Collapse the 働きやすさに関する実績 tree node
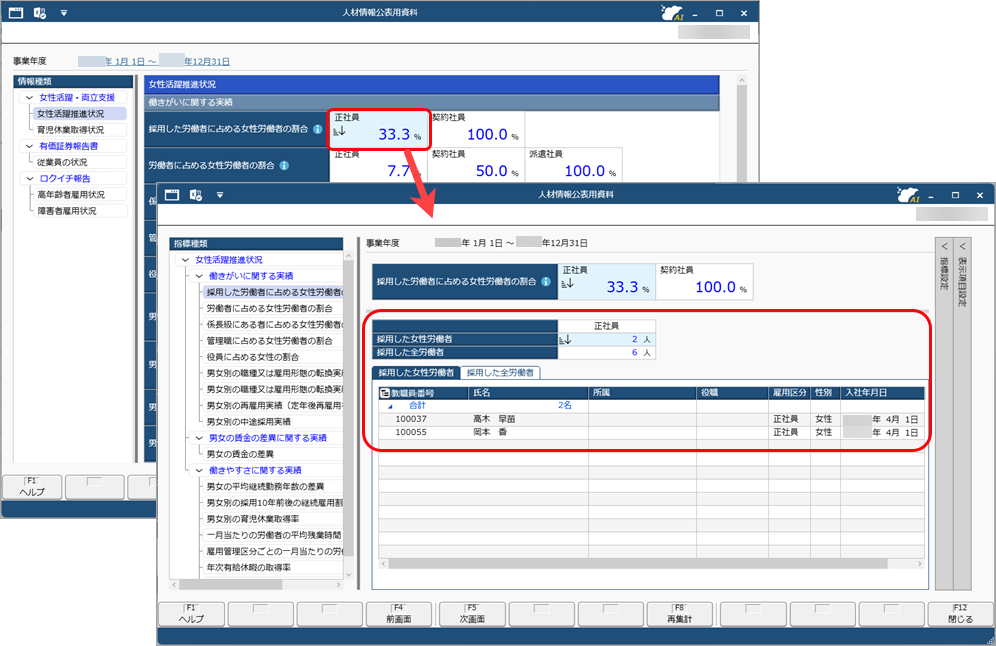 199,471
